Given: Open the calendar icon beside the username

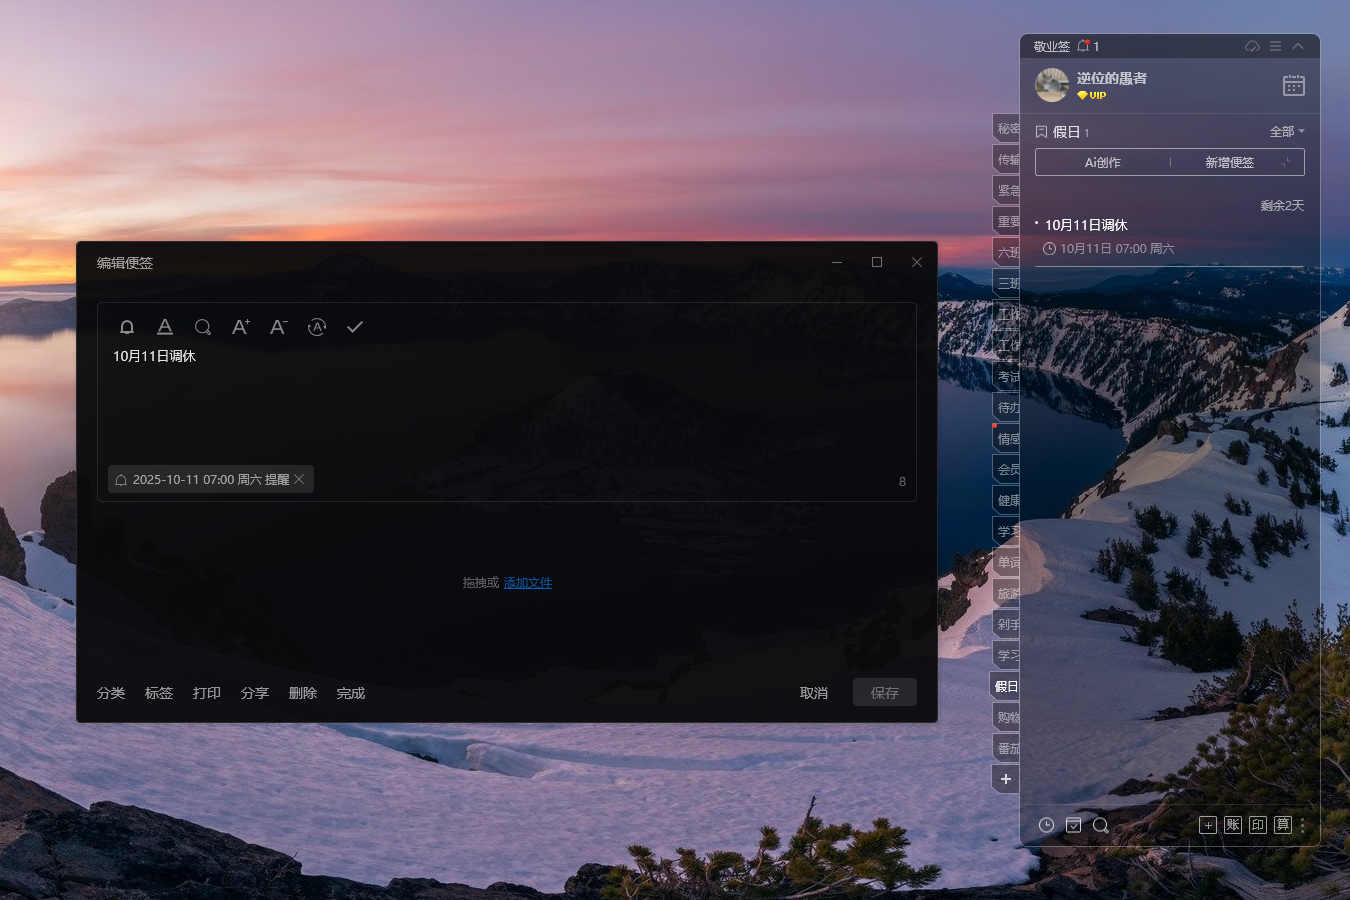Looking at the screenshot, I should click(1293, 86).
